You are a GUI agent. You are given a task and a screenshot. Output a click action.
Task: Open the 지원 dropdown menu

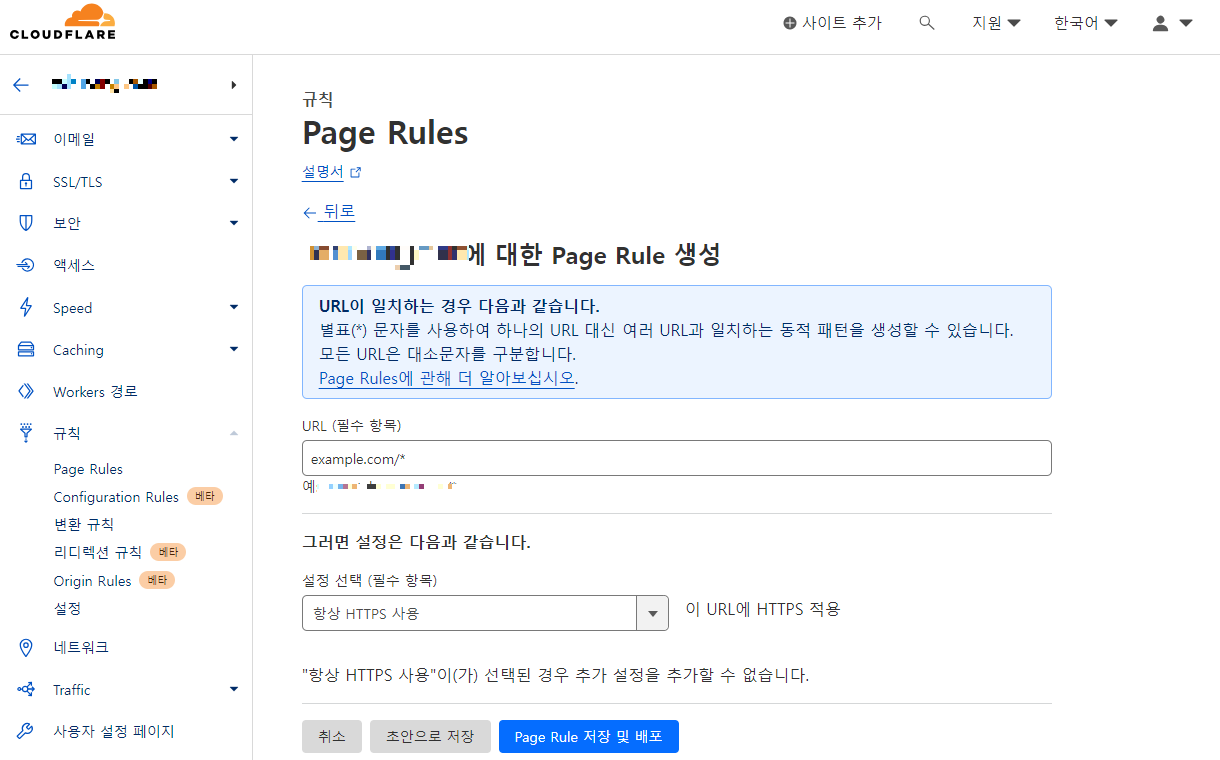coord(996,23)
